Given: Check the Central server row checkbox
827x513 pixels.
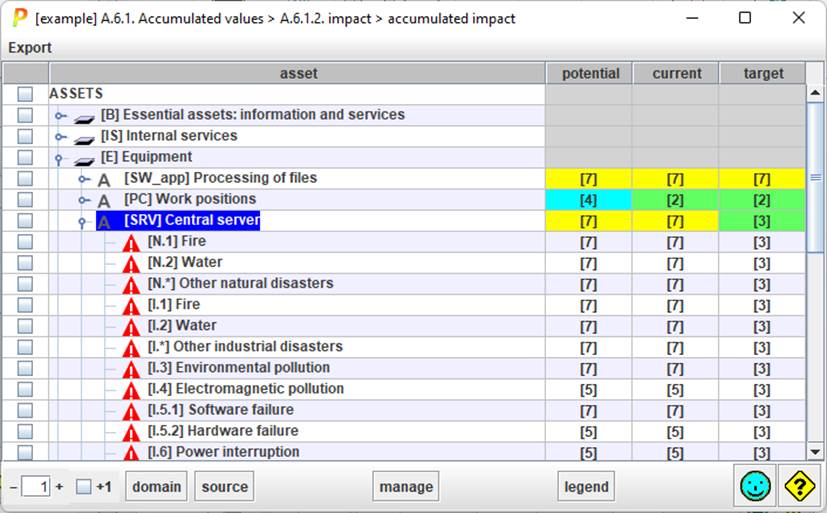Looking at the screenshot, I should click(x=25, y=220).
